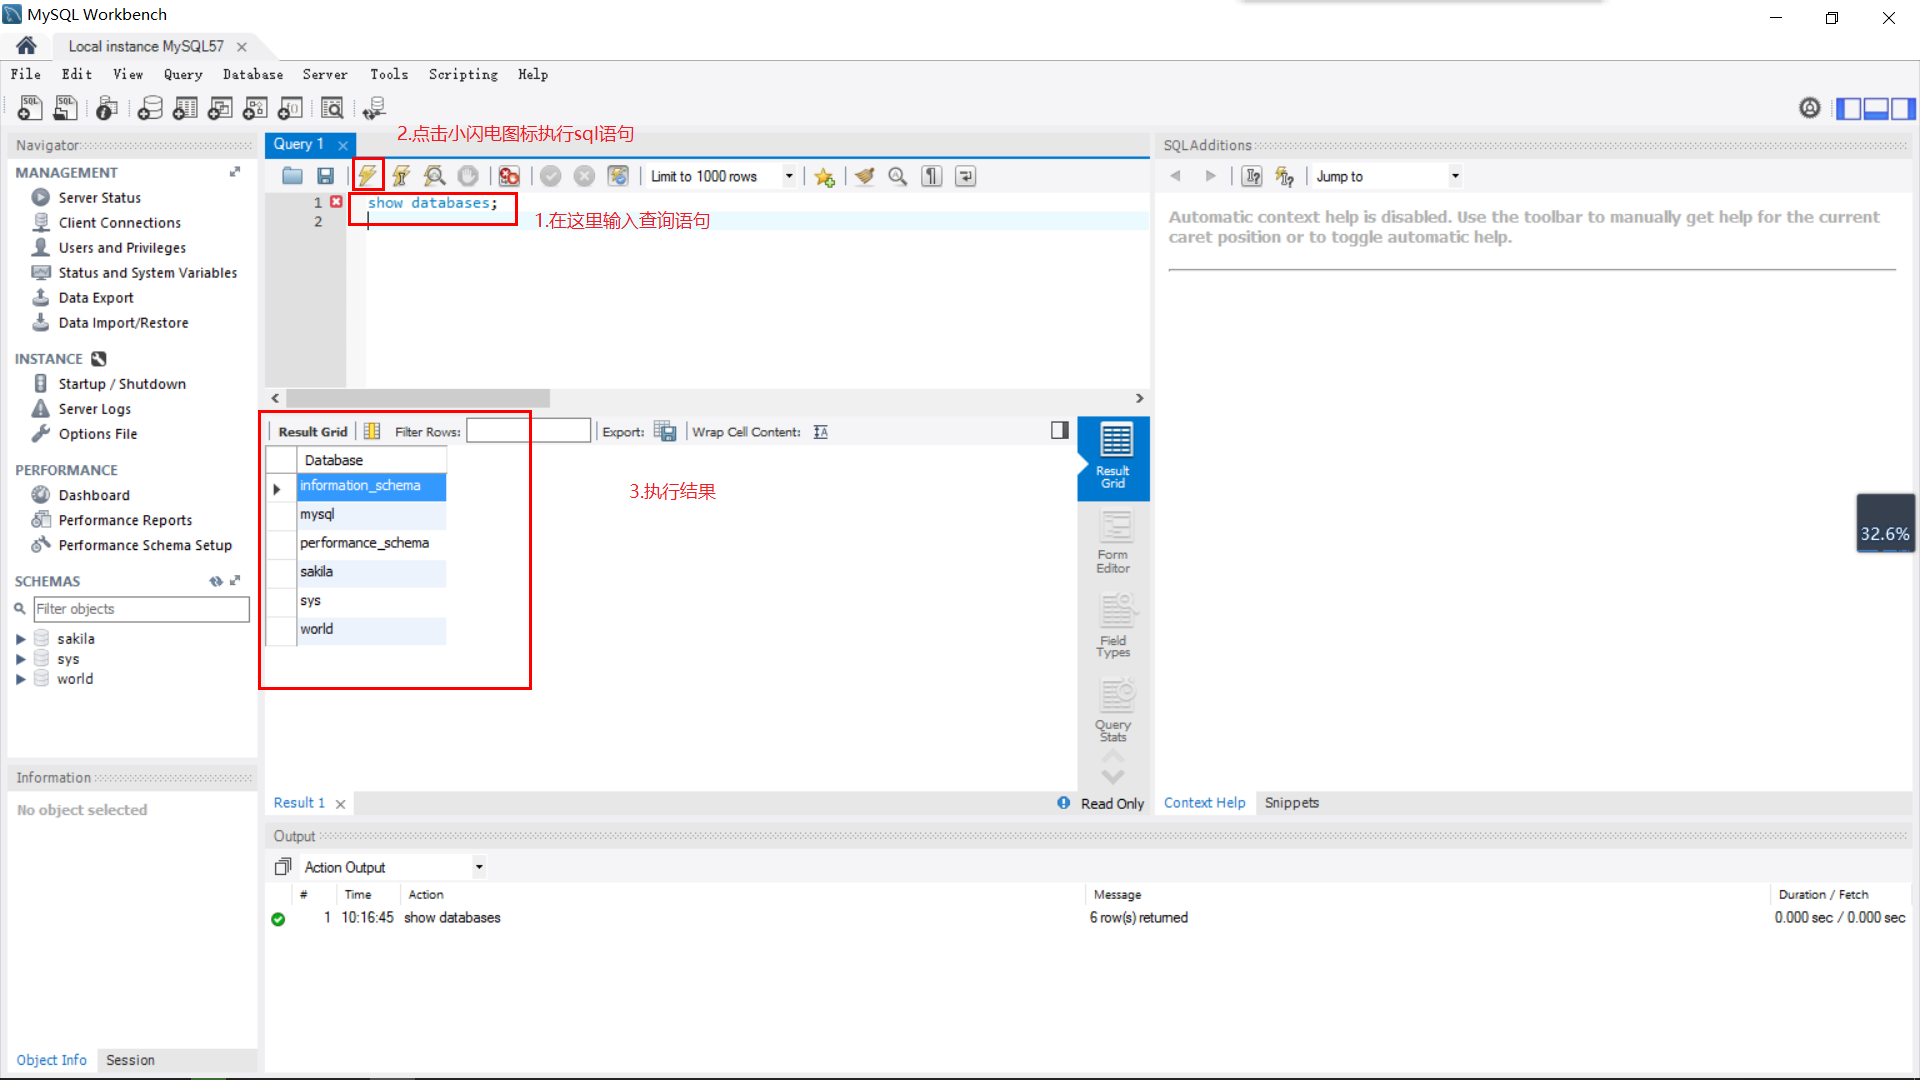Select Form Editor result view
This screenshot has height=1080, width=1920.
[x=1113, y=541]
